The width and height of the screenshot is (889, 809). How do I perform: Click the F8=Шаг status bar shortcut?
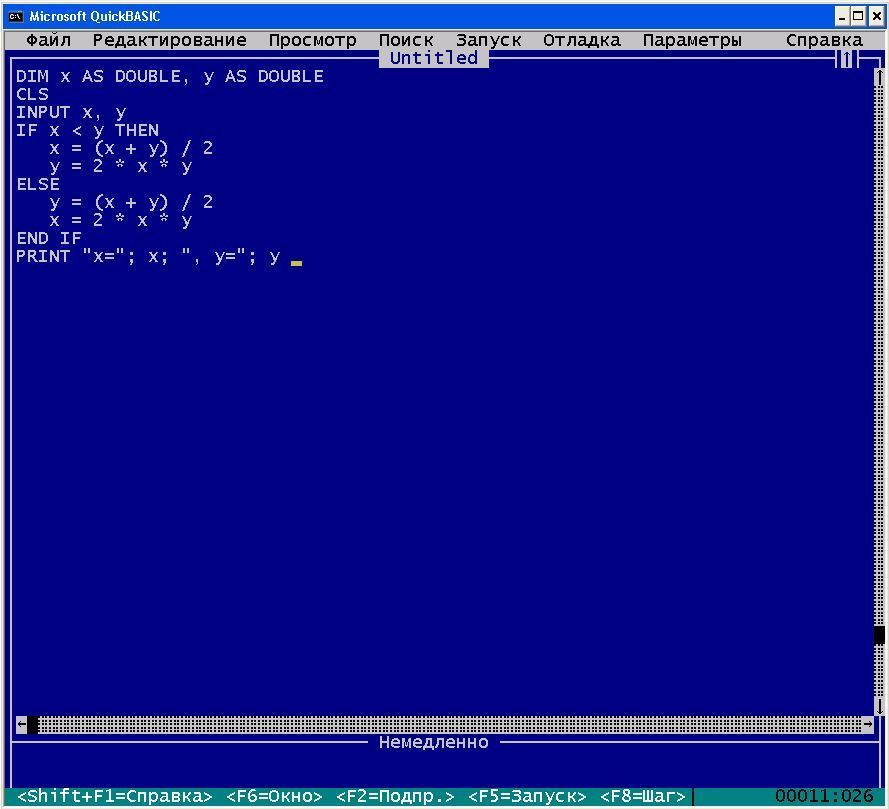tap(643, 797)
